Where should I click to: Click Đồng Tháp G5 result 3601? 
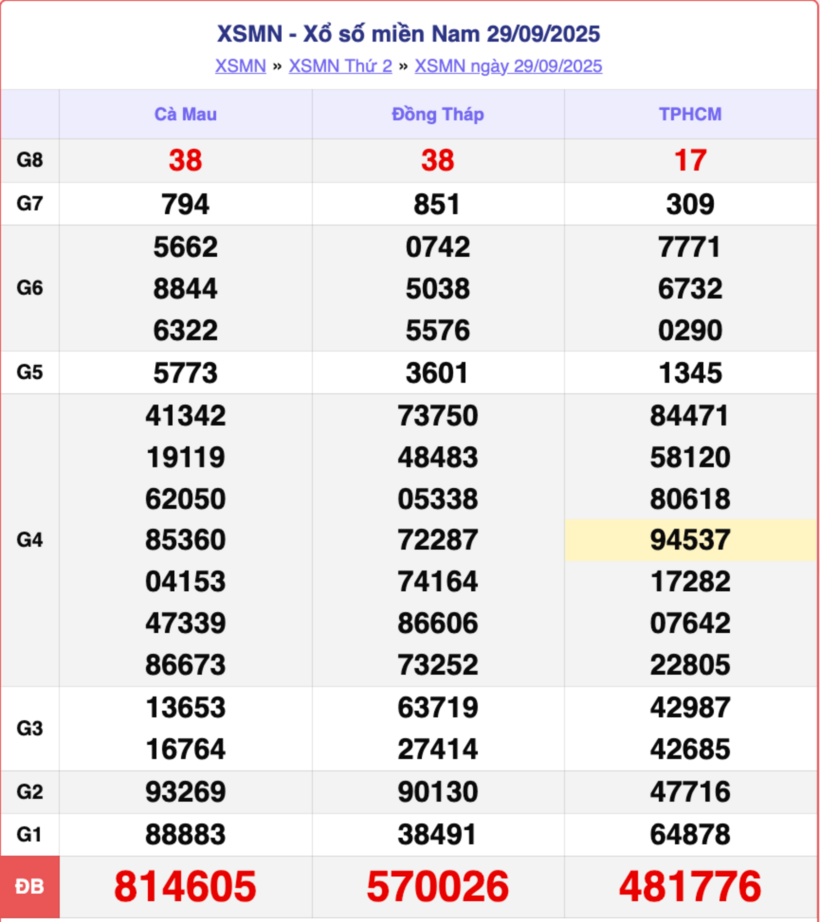437,373
